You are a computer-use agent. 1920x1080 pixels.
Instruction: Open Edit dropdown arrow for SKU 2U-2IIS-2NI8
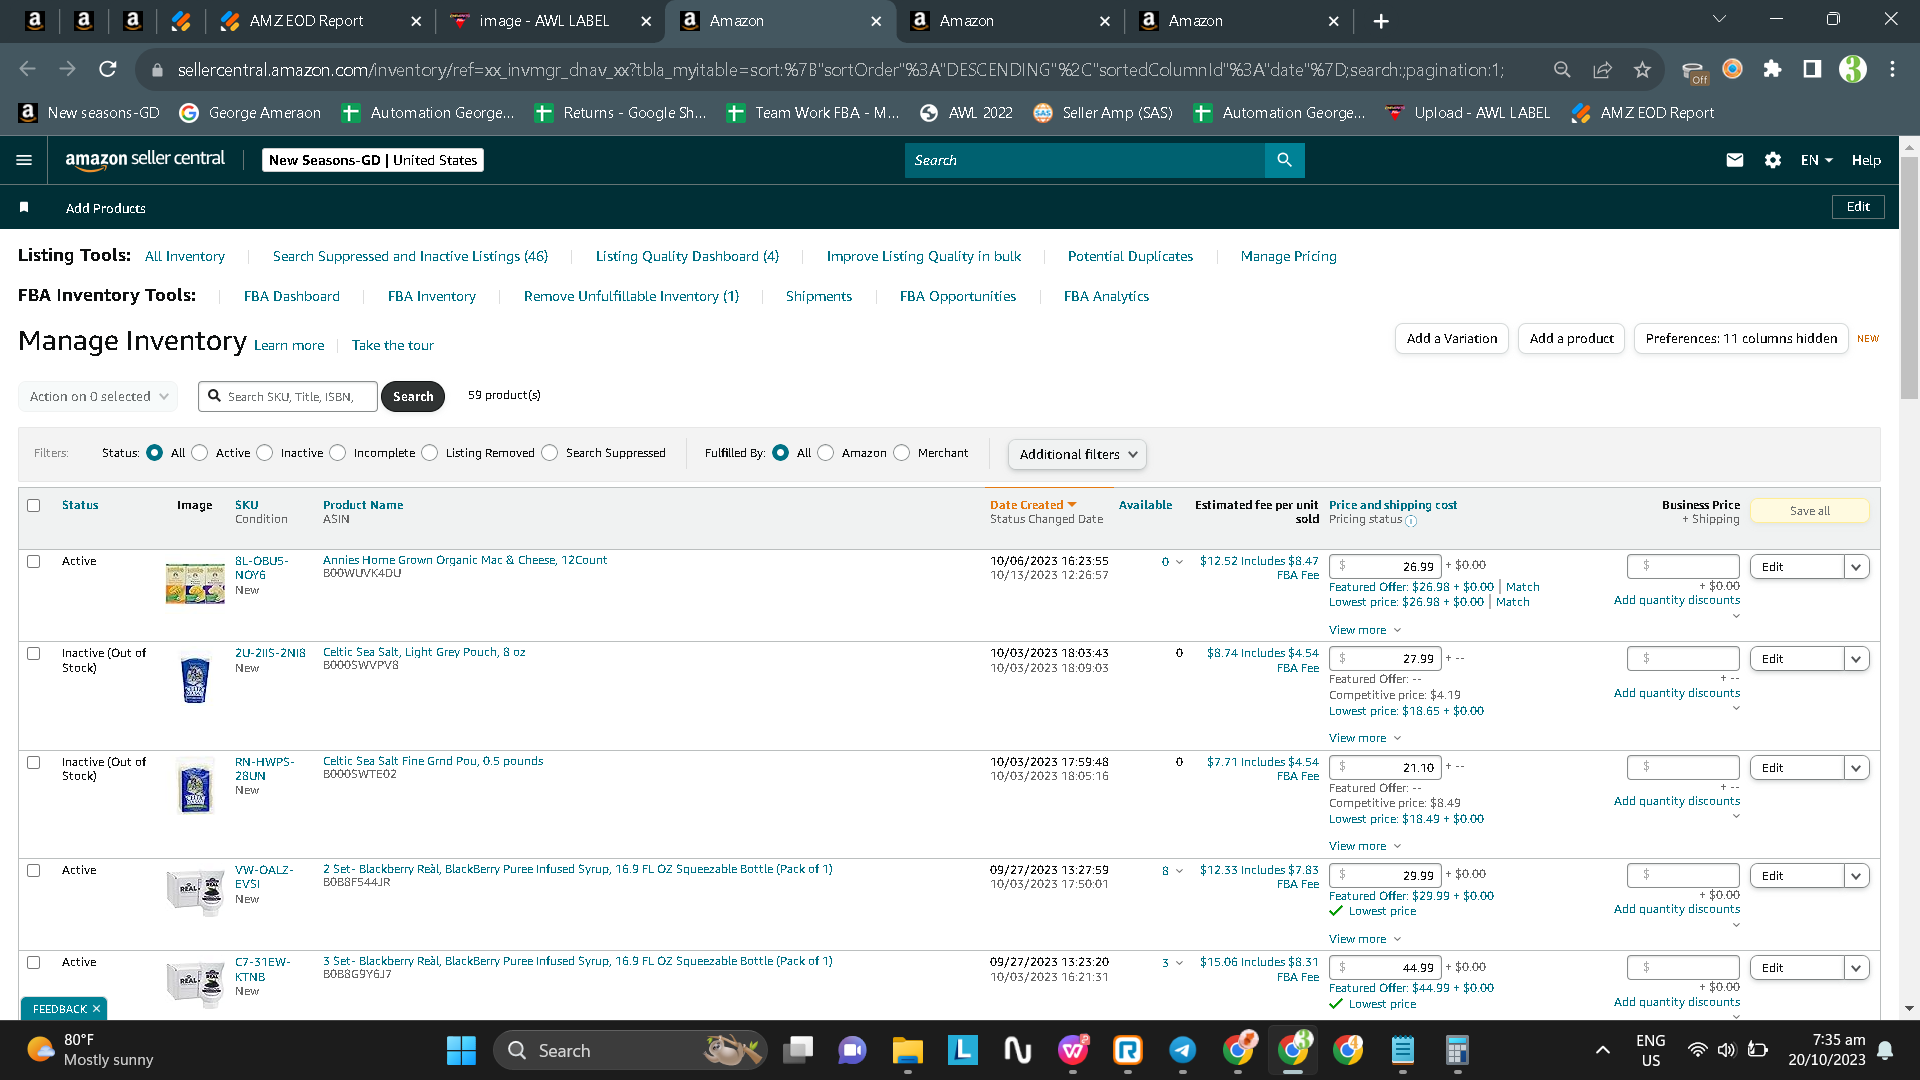point(1856,659)
